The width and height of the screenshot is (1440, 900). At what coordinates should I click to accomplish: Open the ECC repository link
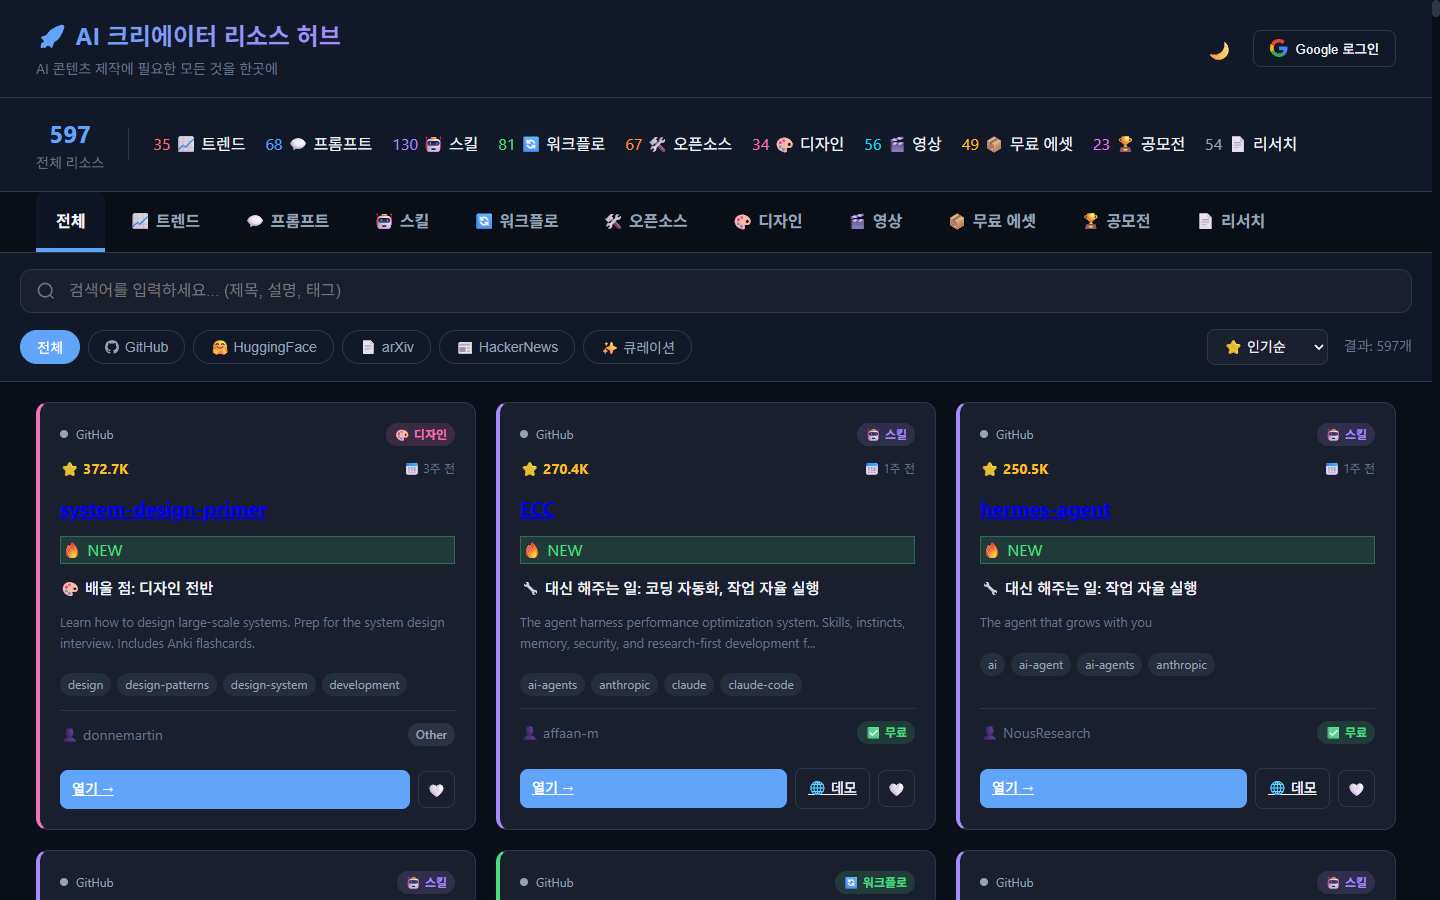[537, 510]
